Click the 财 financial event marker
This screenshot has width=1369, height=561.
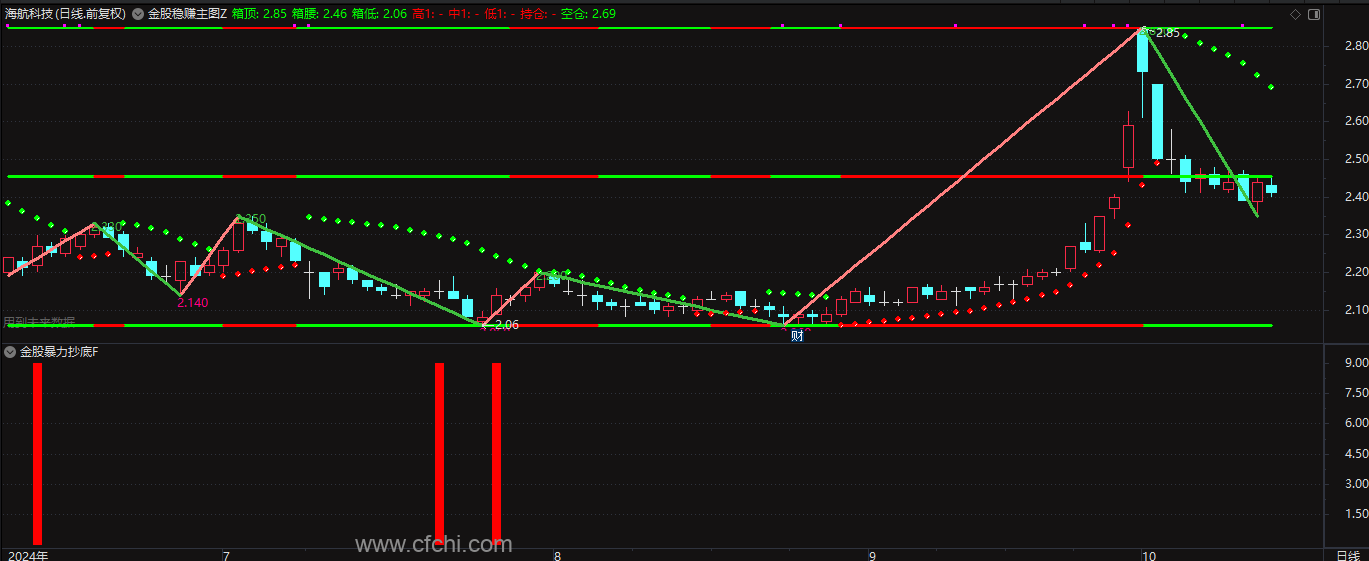click(797, 336)
